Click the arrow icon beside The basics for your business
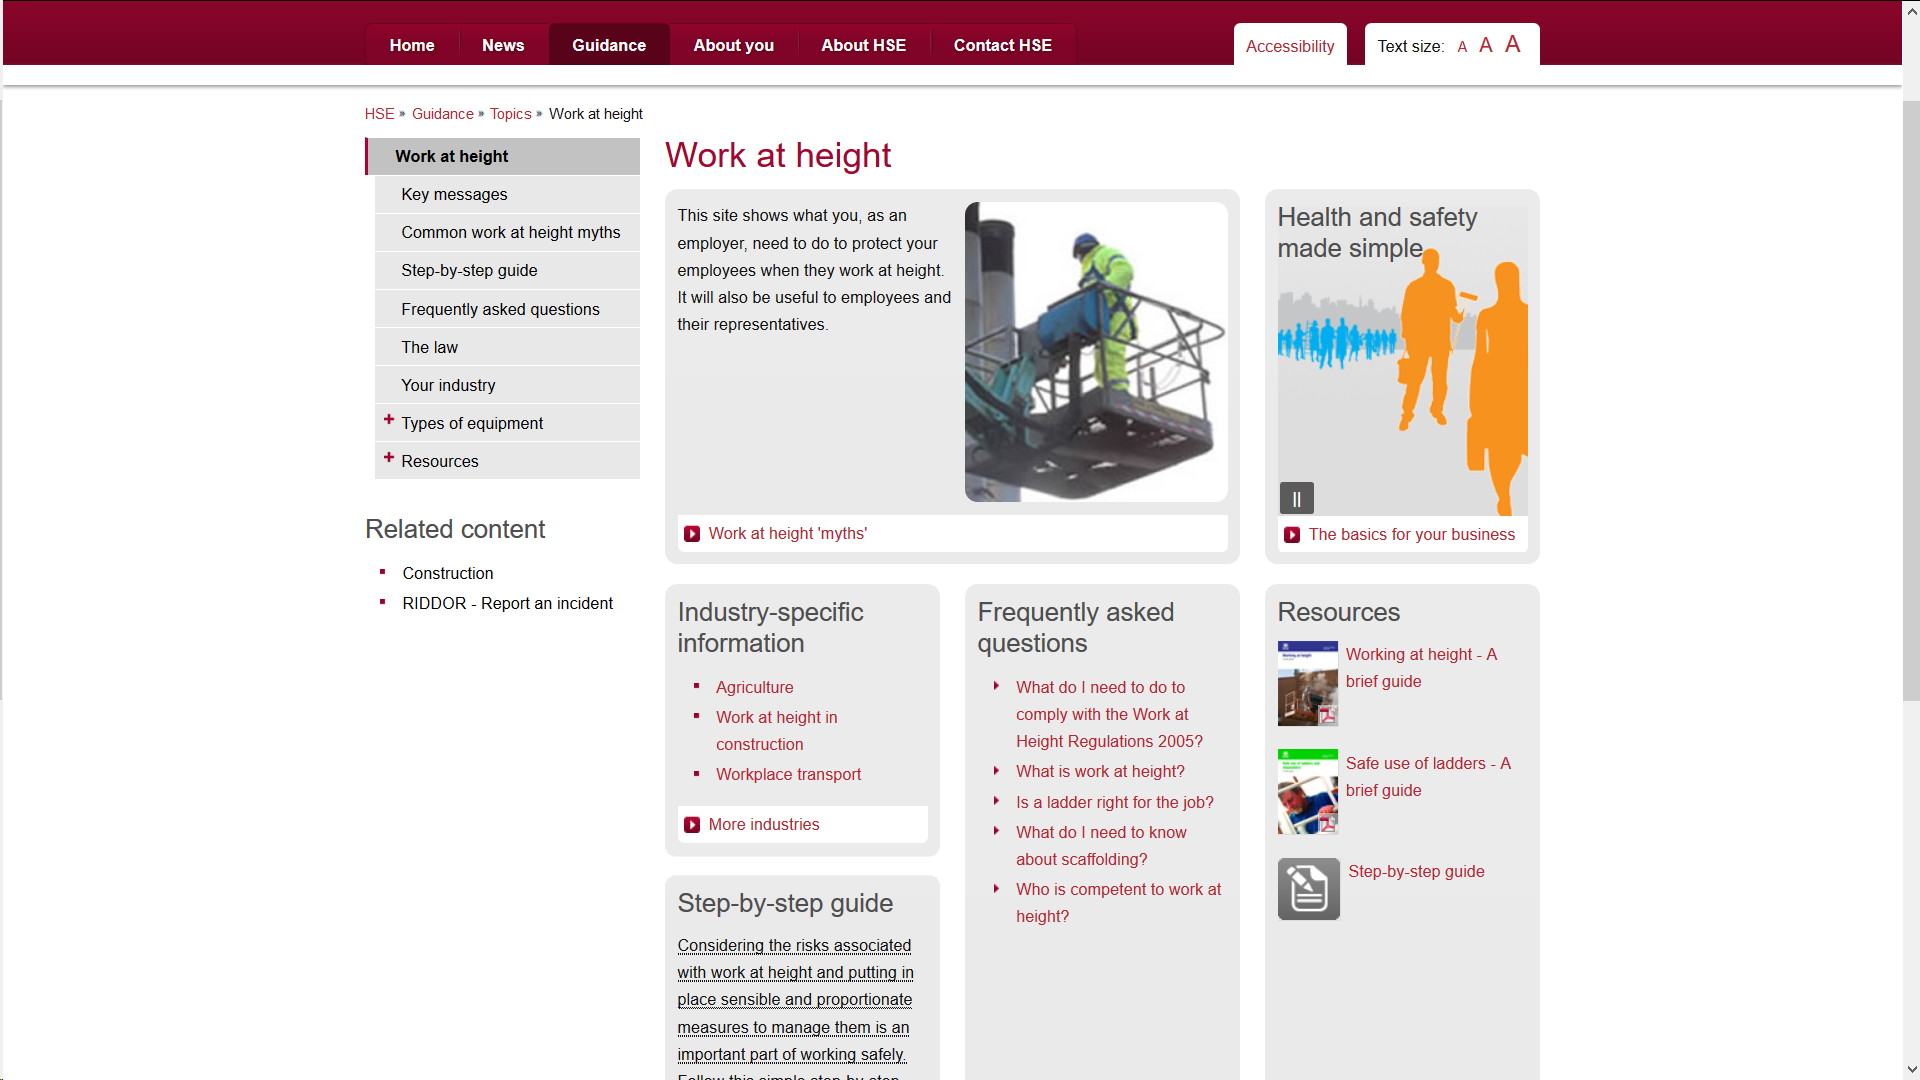Screen dimensions: 1920x1080 click(x=1292, y=535)
